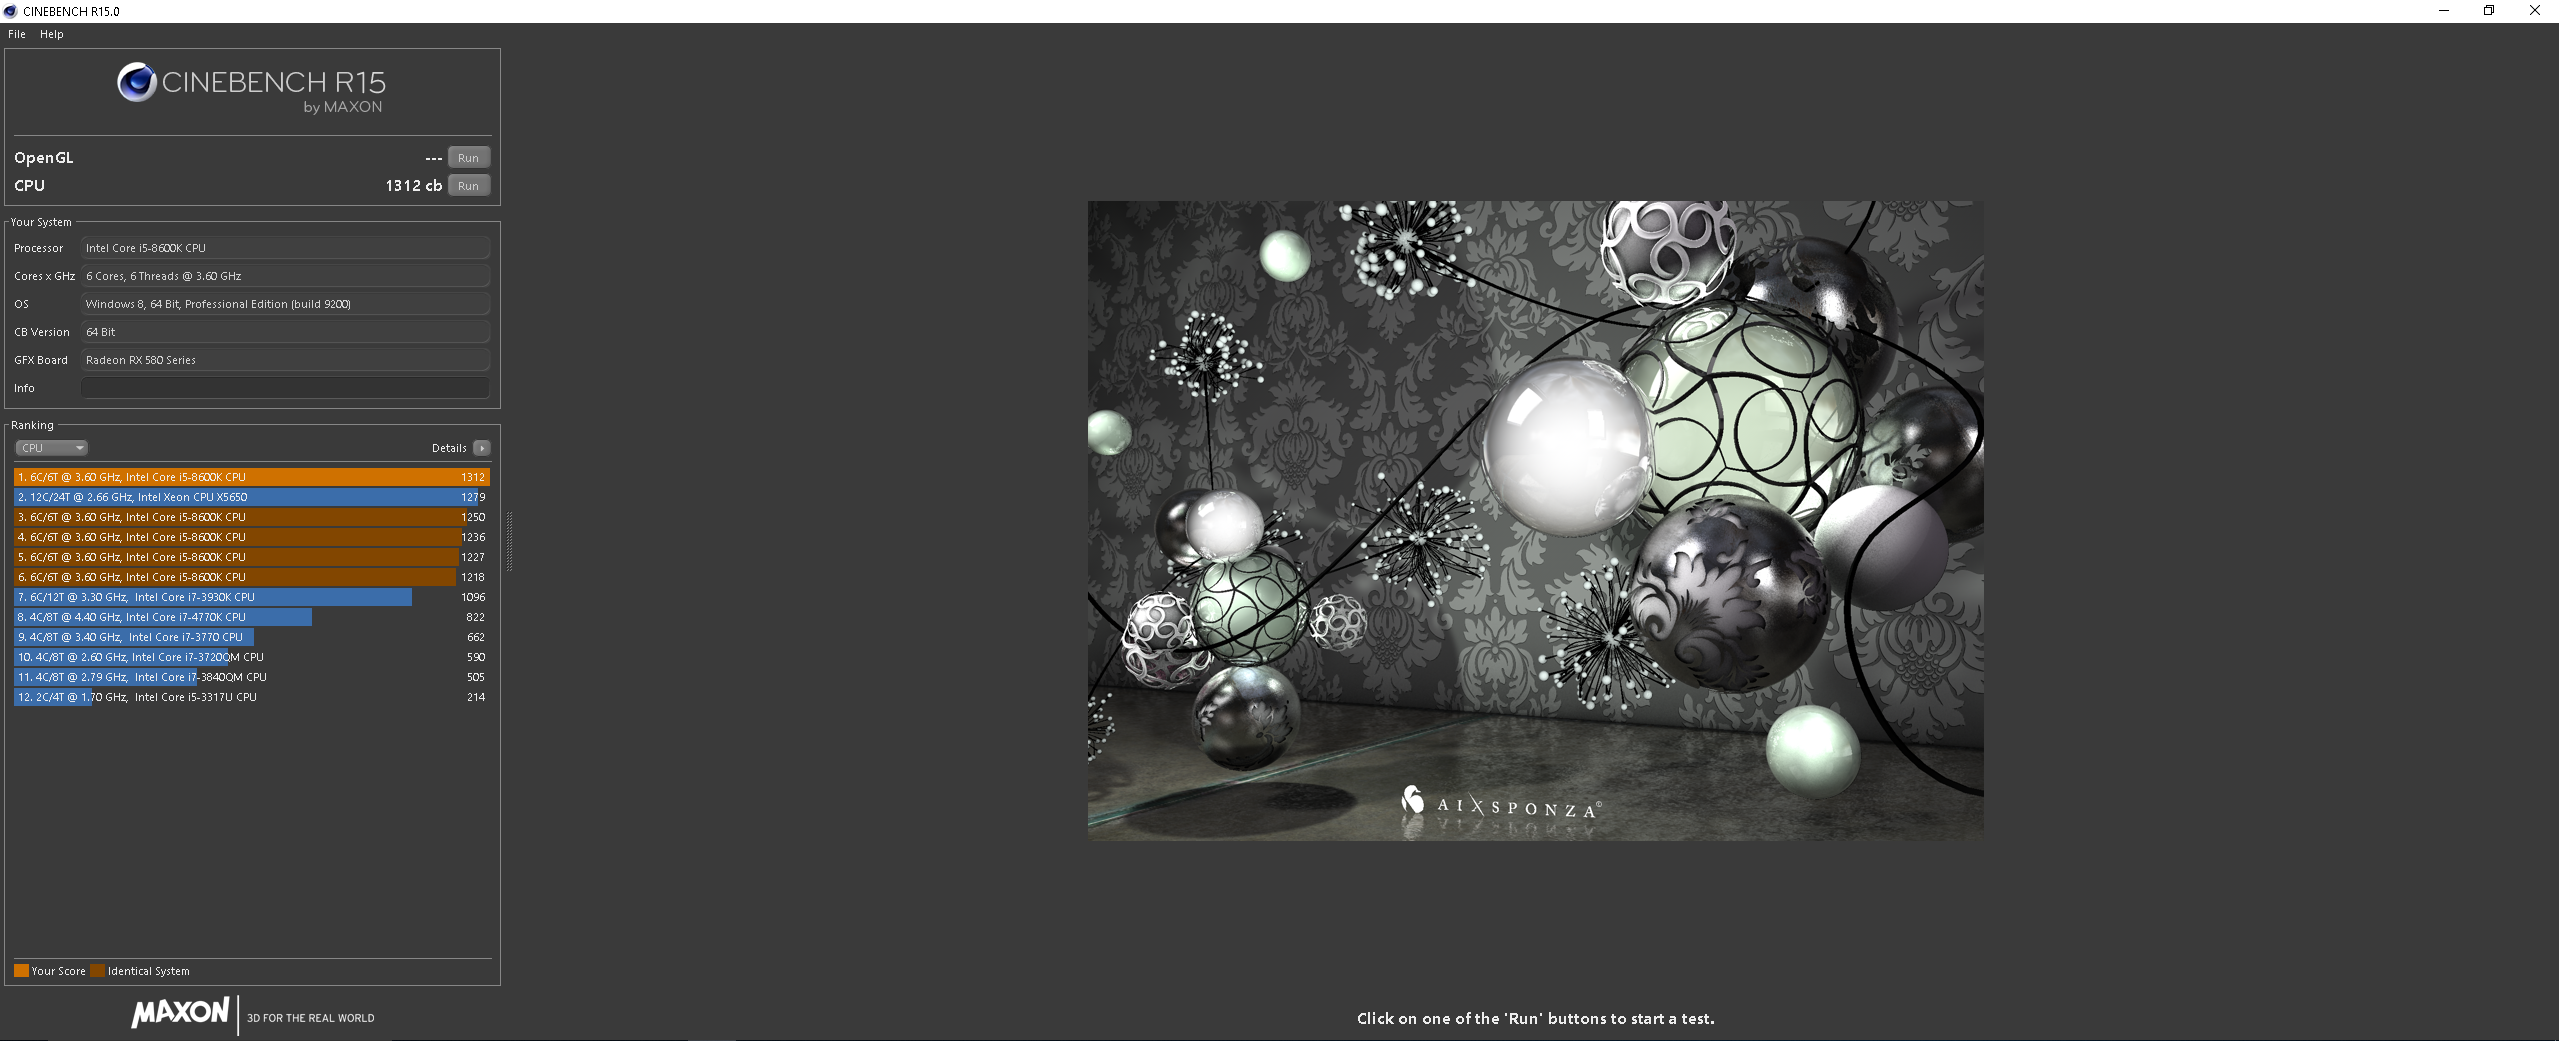Run the OpenGL benchmark
This screenshot has width=2559, height=1041.
(x=468, y=158)
